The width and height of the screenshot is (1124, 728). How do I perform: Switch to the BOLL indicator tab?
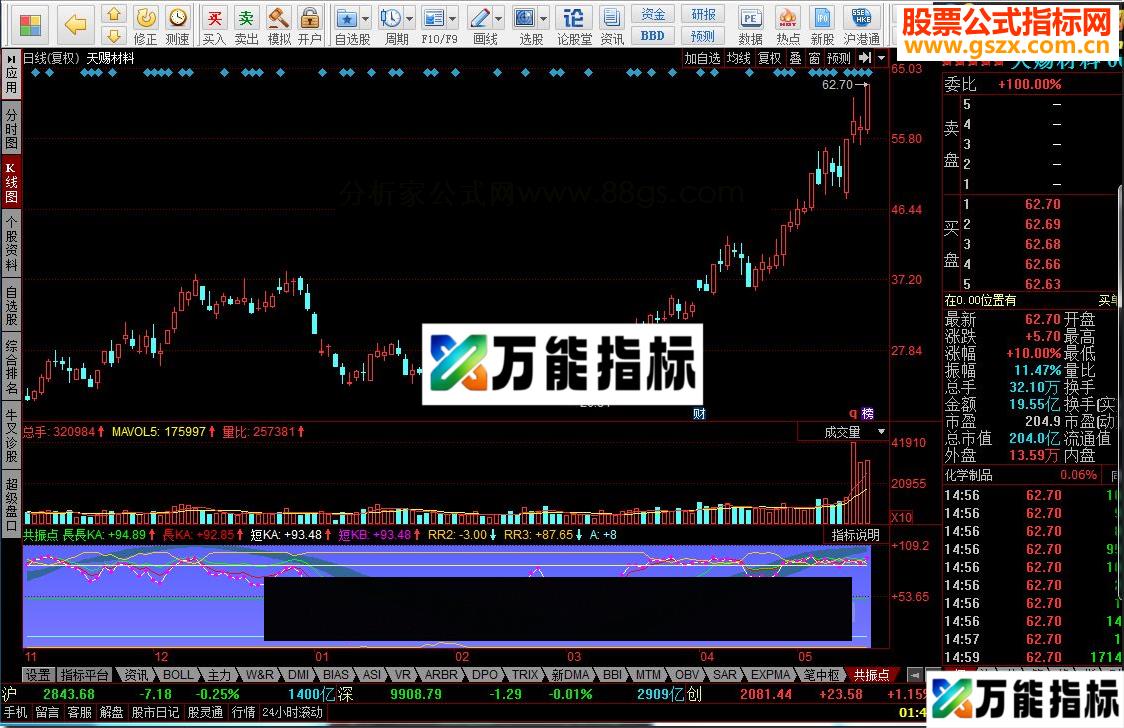tap(177, 675)
